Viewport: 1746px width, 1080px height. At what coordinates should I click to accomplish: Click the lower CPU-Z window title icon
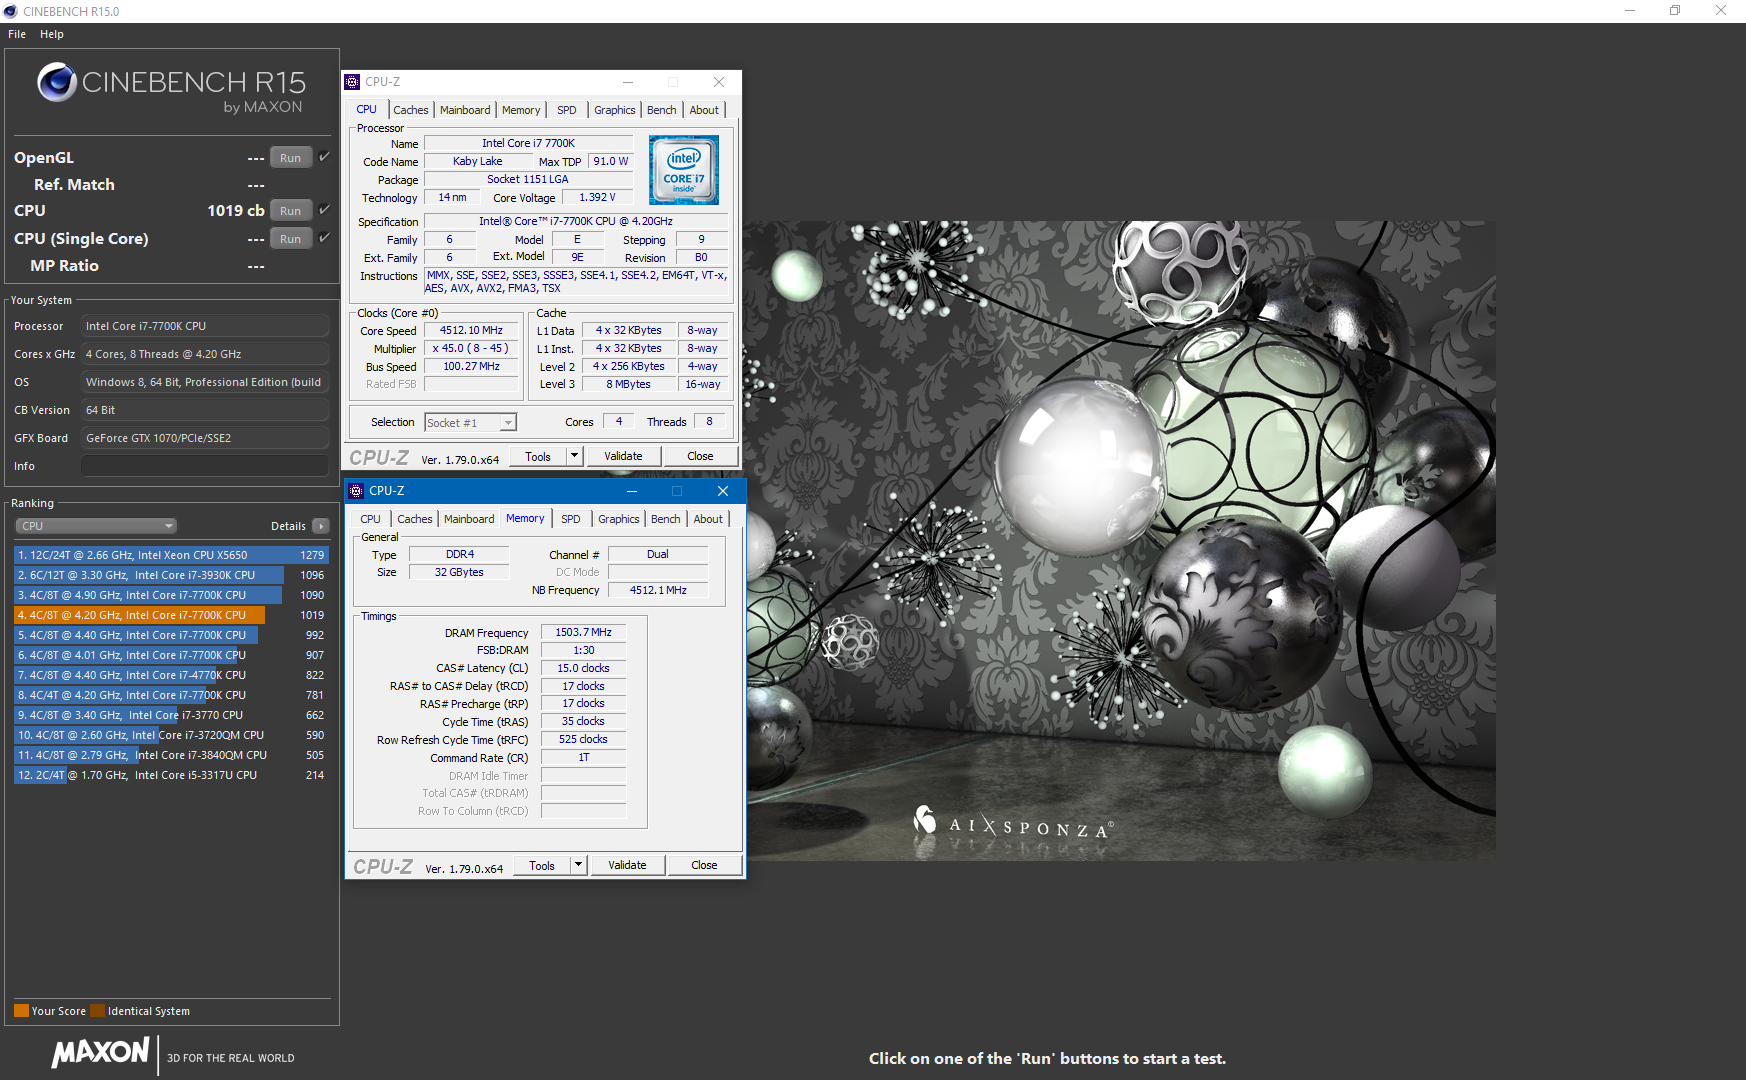(356, 491)
